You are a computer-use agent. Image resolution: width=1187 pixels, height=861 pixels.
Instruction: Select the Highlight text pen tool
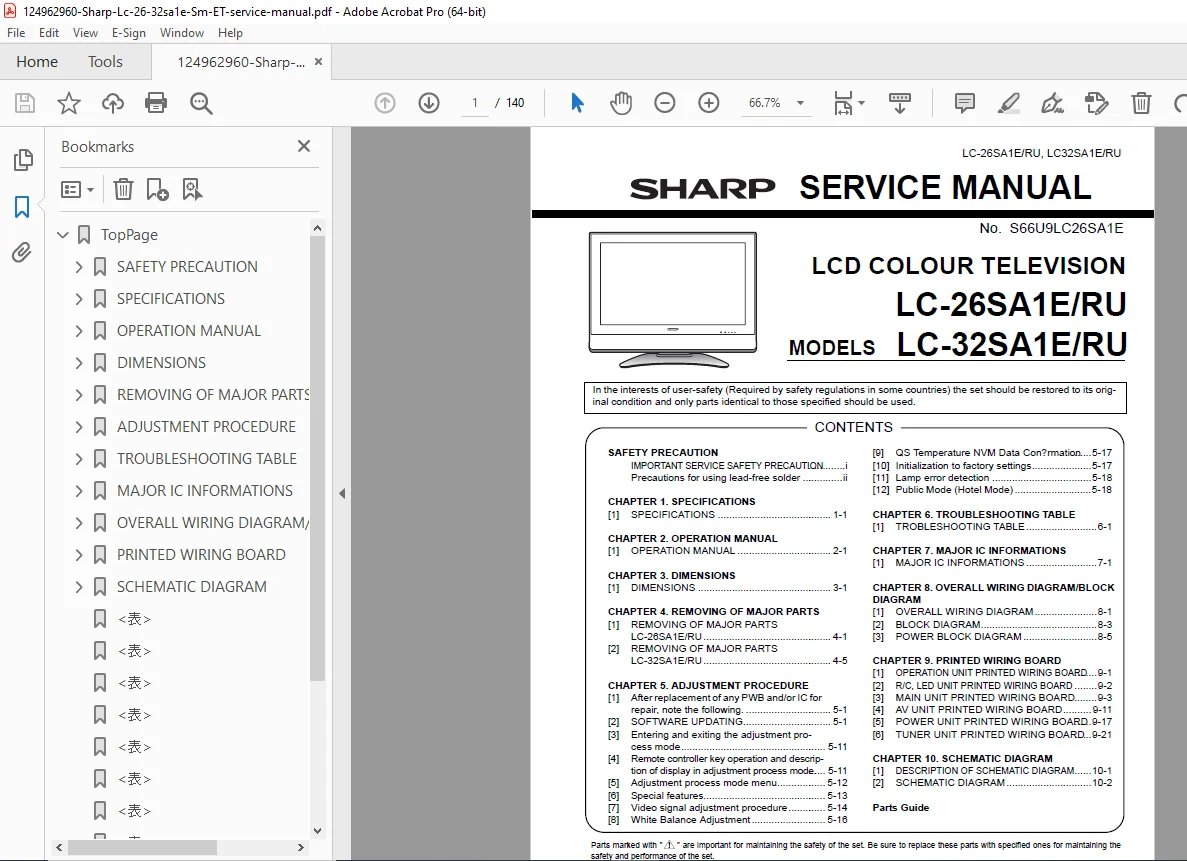[x=1008, y=103]
